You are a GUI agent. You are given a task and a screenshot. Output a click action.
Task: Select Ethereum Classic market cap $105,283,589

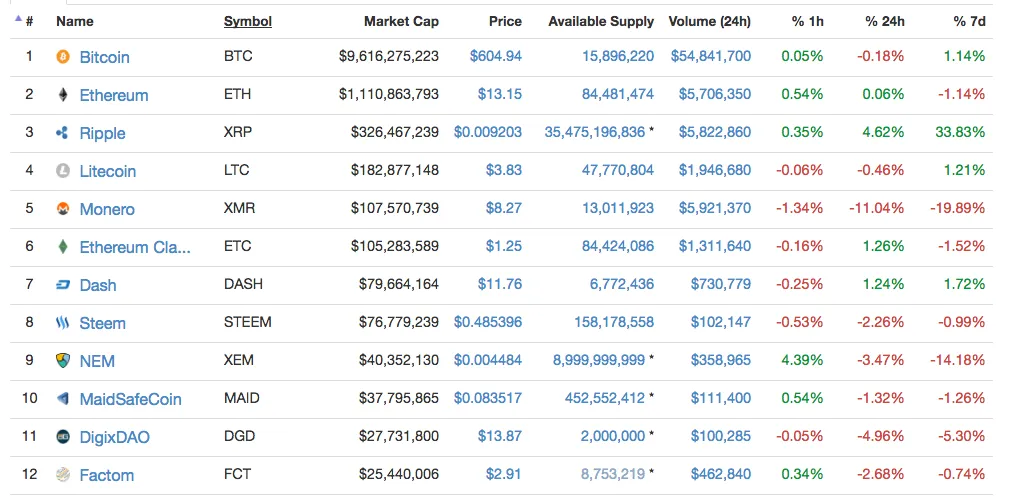(395, 246)
